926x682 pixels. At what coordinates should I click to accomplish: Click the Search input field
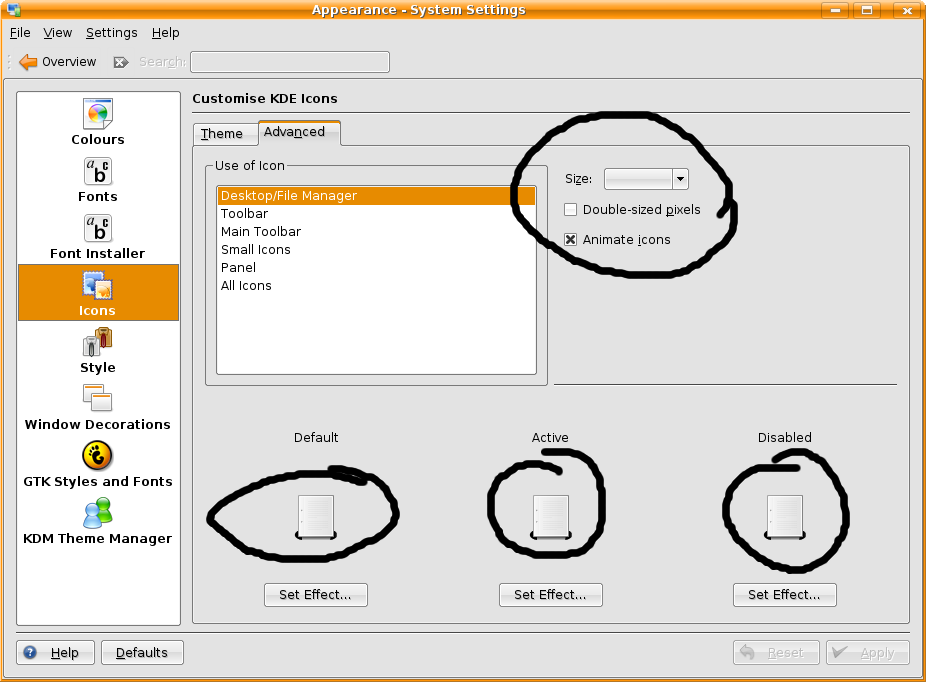[x=290, y=62]
